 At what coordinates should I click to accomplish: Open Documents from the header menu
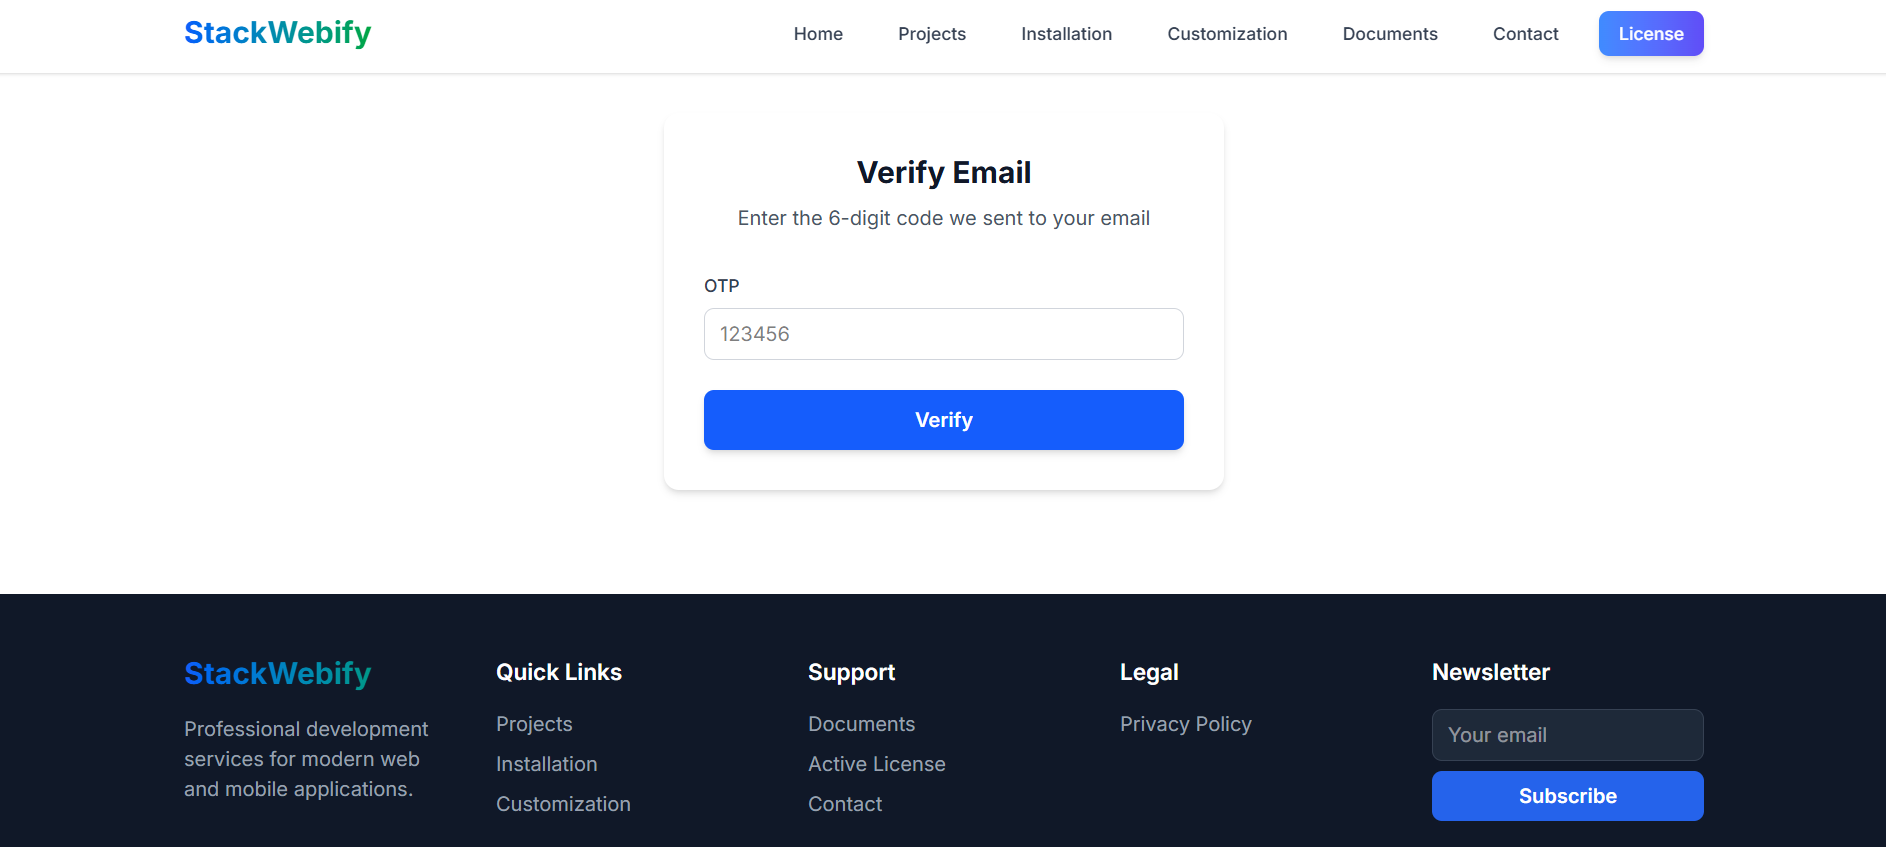tap(1389, 34)
